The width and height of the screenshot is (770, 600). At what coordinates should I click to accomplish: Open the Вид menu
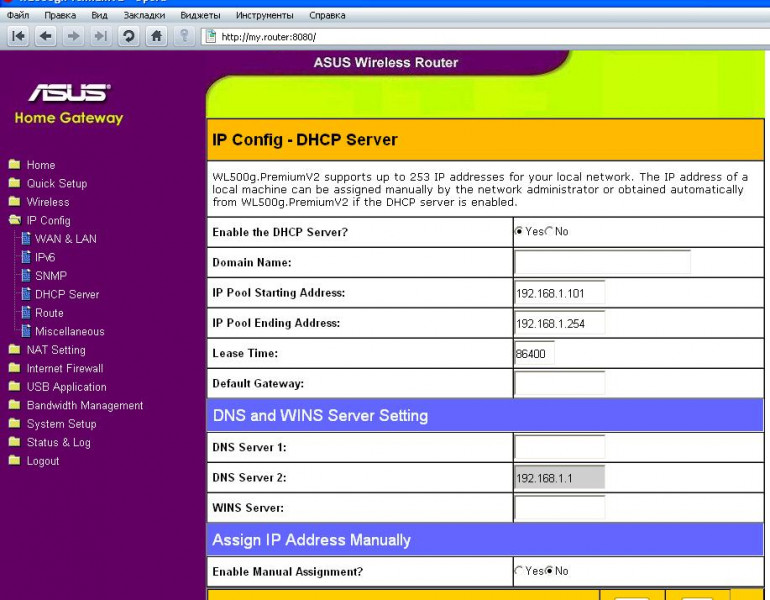point(99,15)
